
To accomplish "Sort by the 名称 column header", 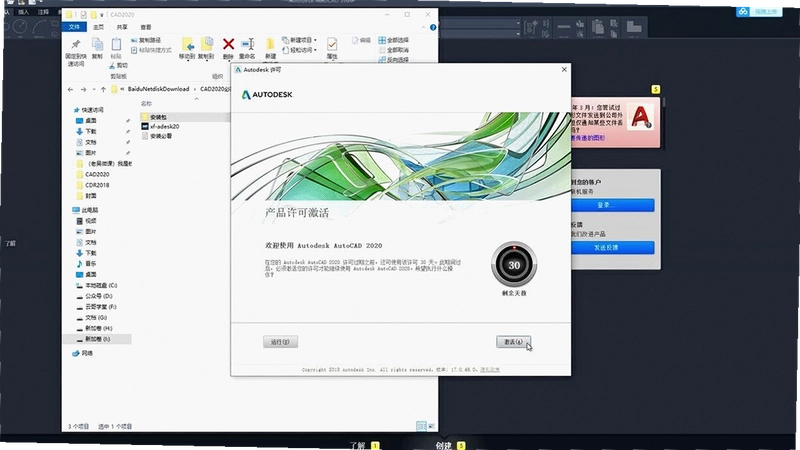I will [x=146, y=104].
